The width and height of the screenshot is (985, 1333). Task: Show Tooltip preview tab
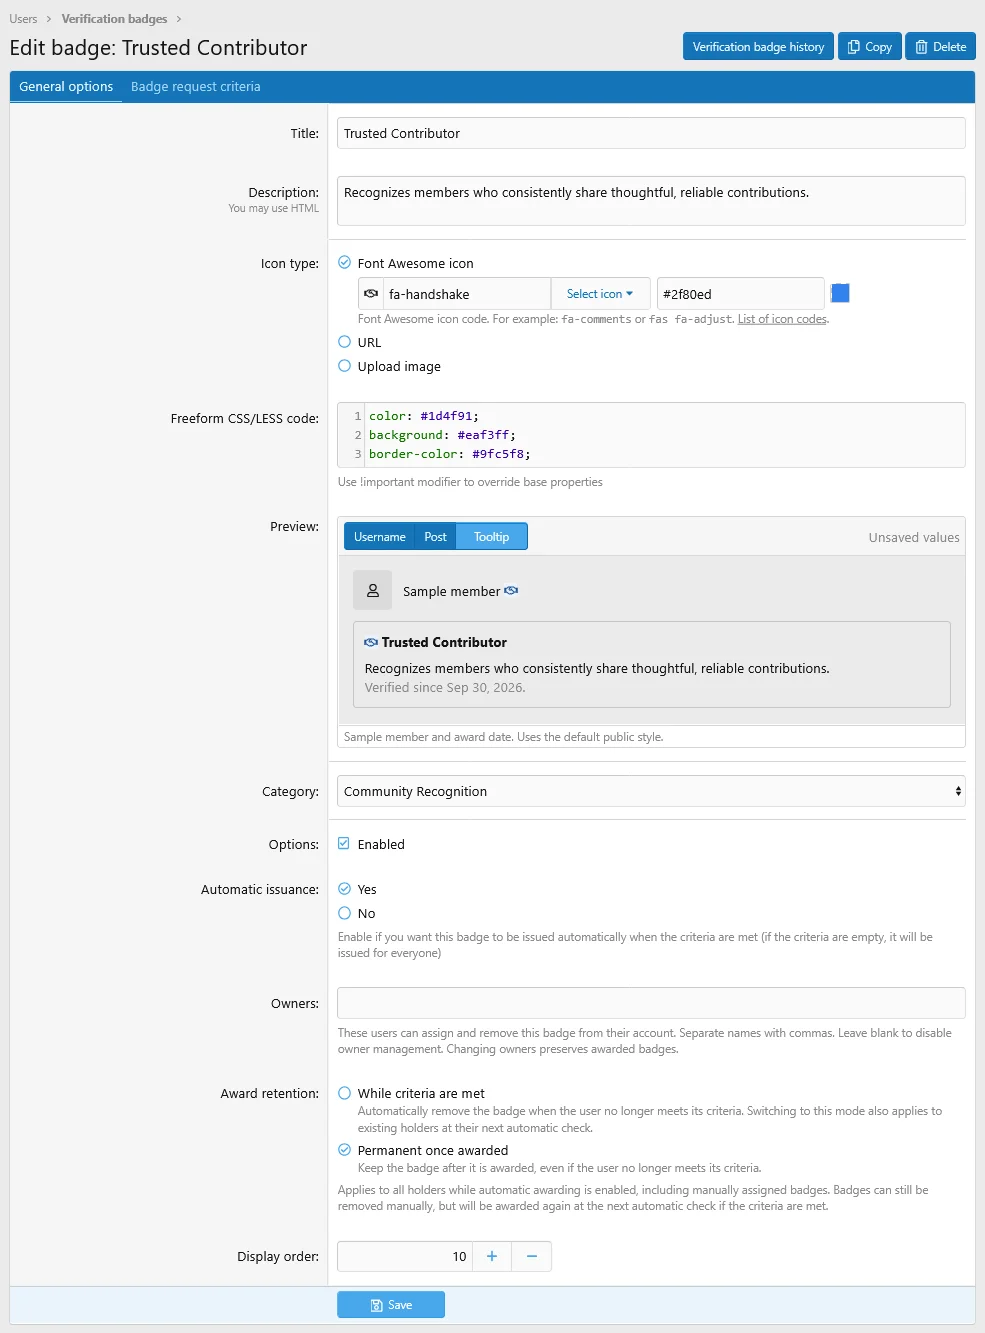[x=491, y=537]
